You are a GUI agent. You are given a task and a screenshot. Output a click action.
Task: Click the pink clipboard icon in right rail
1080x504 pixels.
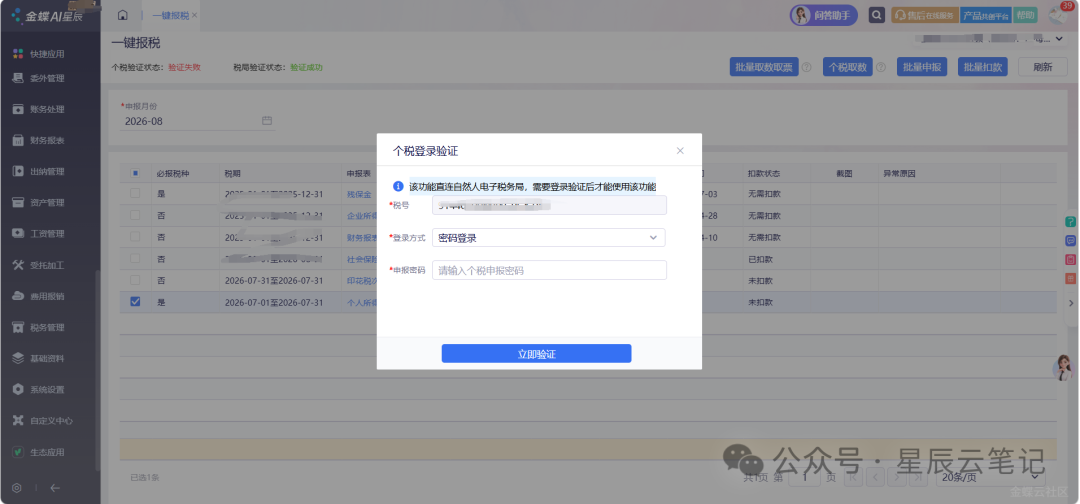[x=1070, y=260]
